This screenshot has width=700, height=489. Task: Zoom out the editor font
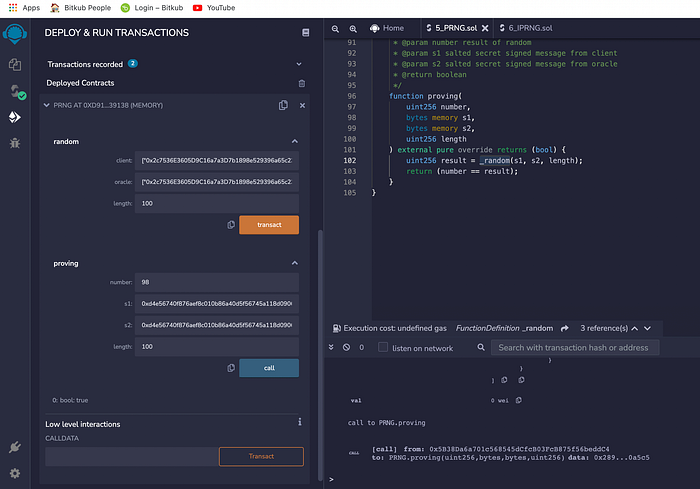pyautogui.click(x=335, y=29)
